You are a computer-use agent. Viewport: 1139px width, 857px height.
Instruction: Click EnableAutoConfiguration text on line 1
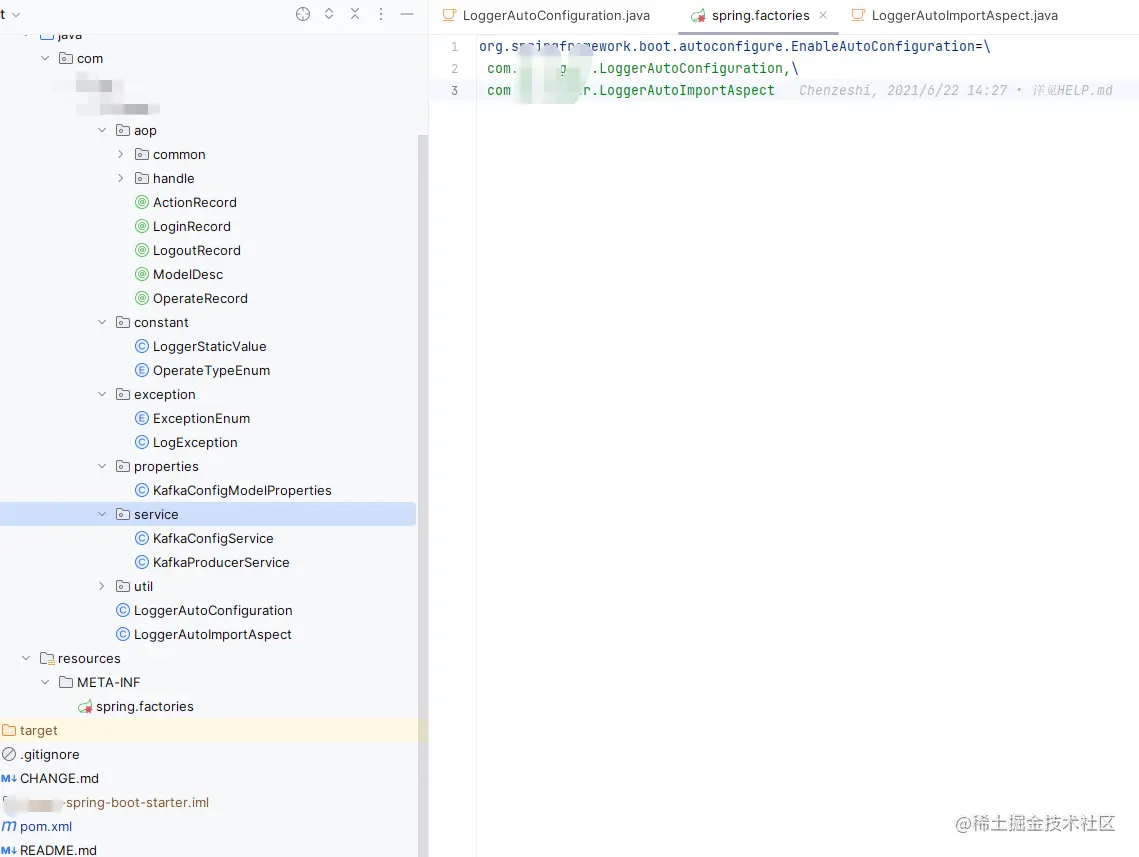tap(883, 46)
